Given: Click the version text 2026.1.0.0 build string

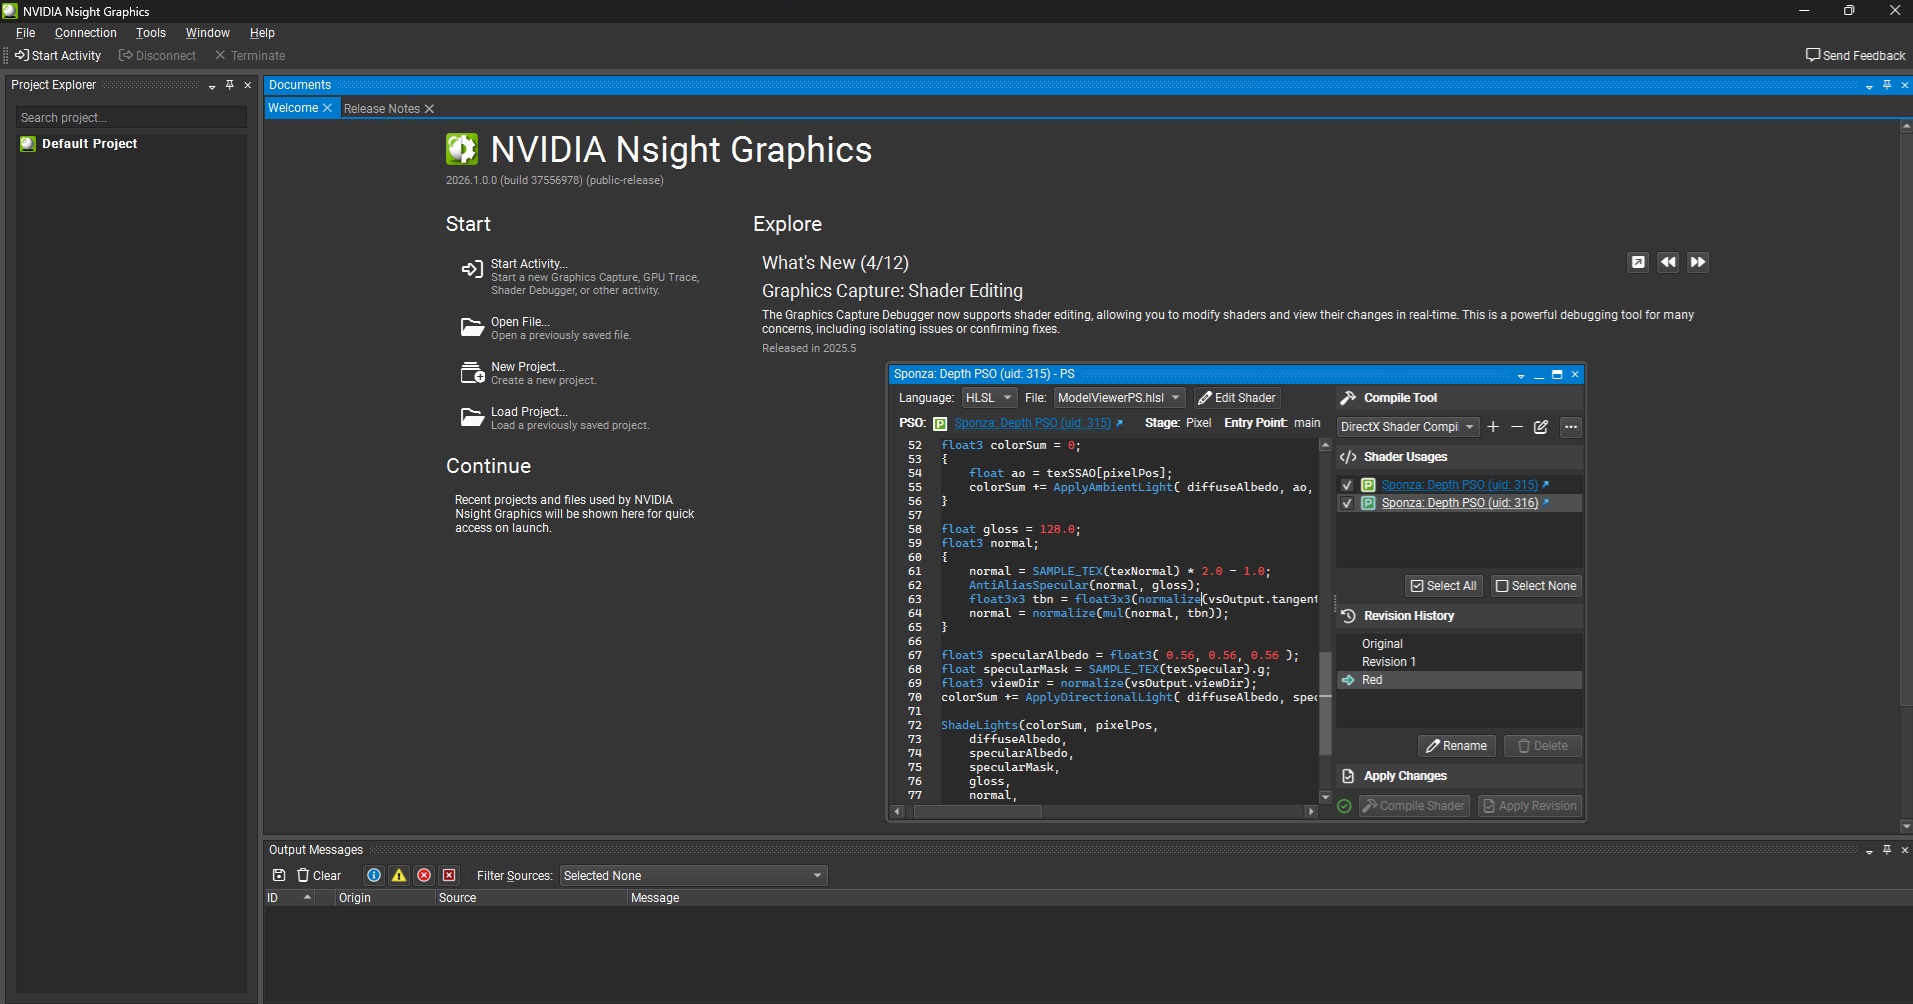Looking at the screenshot, I should click(554, 181).
